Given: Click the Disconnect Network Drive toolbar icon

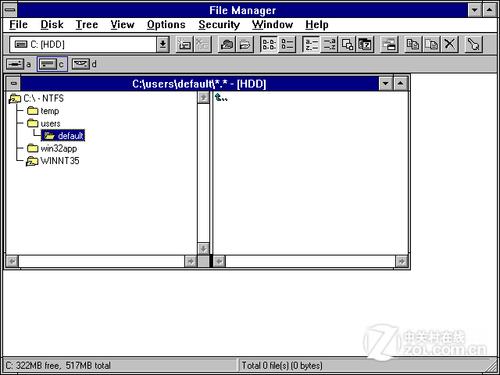Looking at the screenshot, I should click(202, 44).
